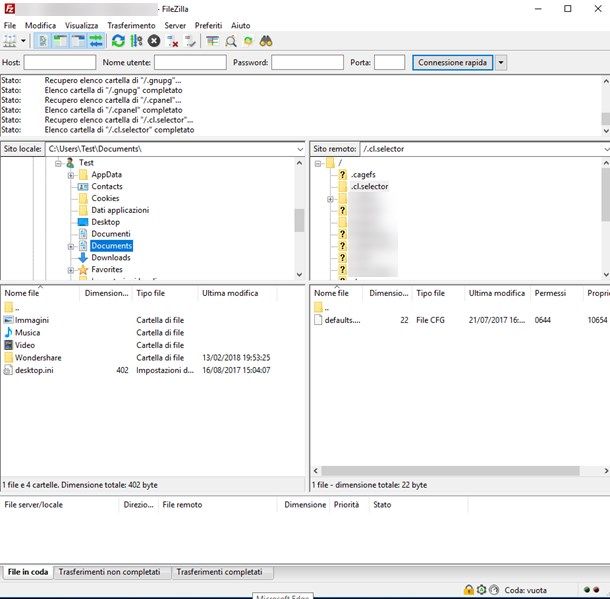
Task: Select the .cagefs remote folder
Action: pyautogui.click(x=363, y=175)
